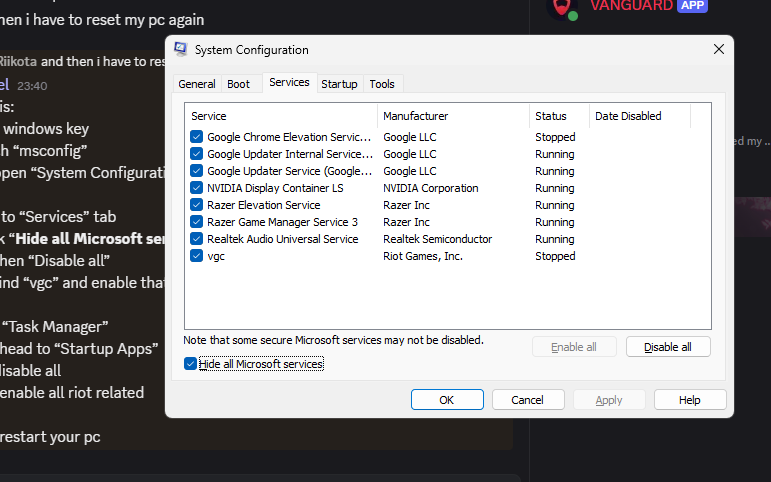Click the System Configuration title bar icon

[180, 50]
